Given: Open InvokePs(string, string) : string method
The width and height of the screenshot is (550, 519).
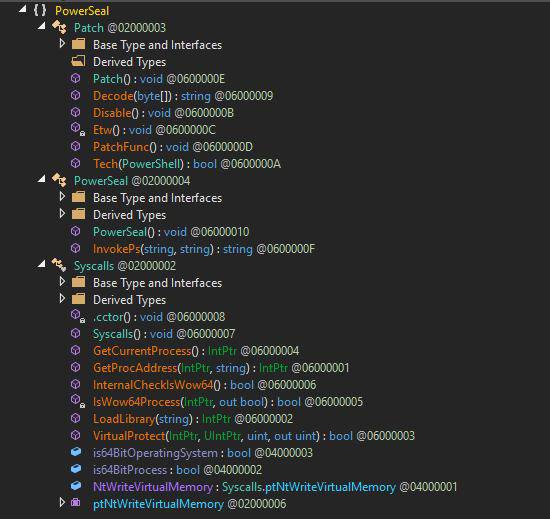Looking at the screenshot, I should pos(204,249).
